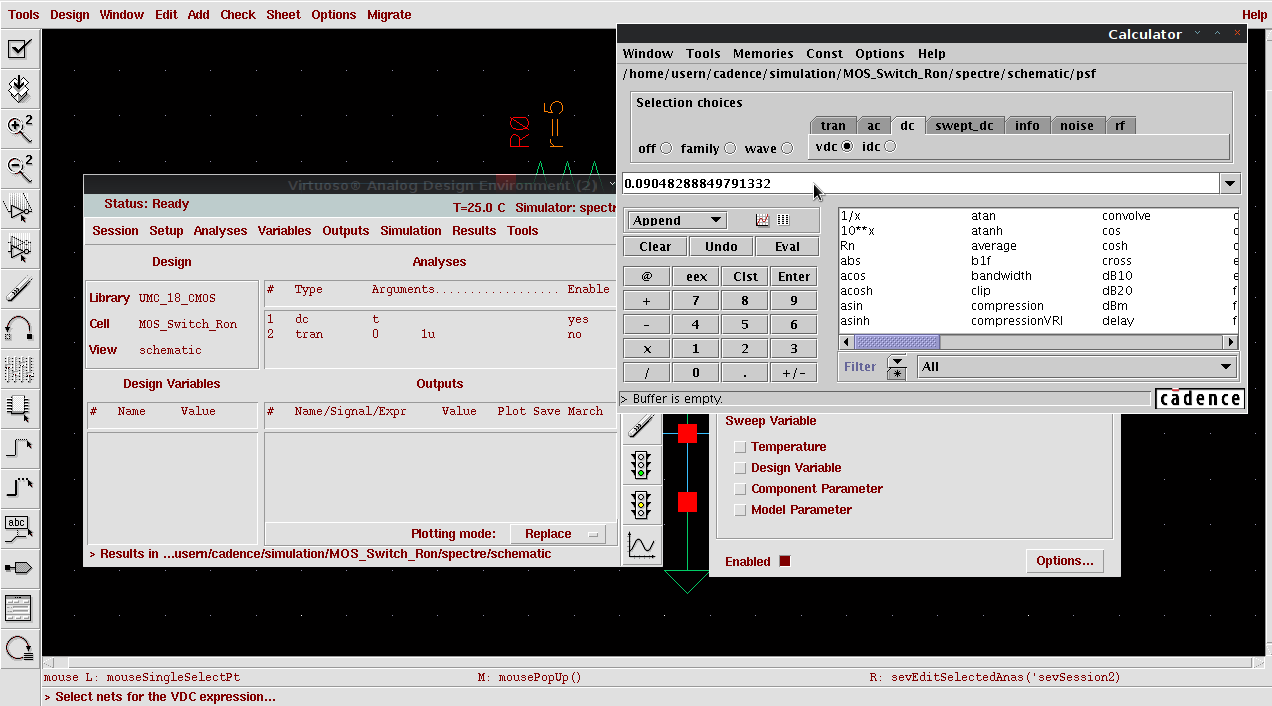Viewport: 1272px width, 706px height.
Task: Open ADE Simulation menu
Action: (411, 231)
